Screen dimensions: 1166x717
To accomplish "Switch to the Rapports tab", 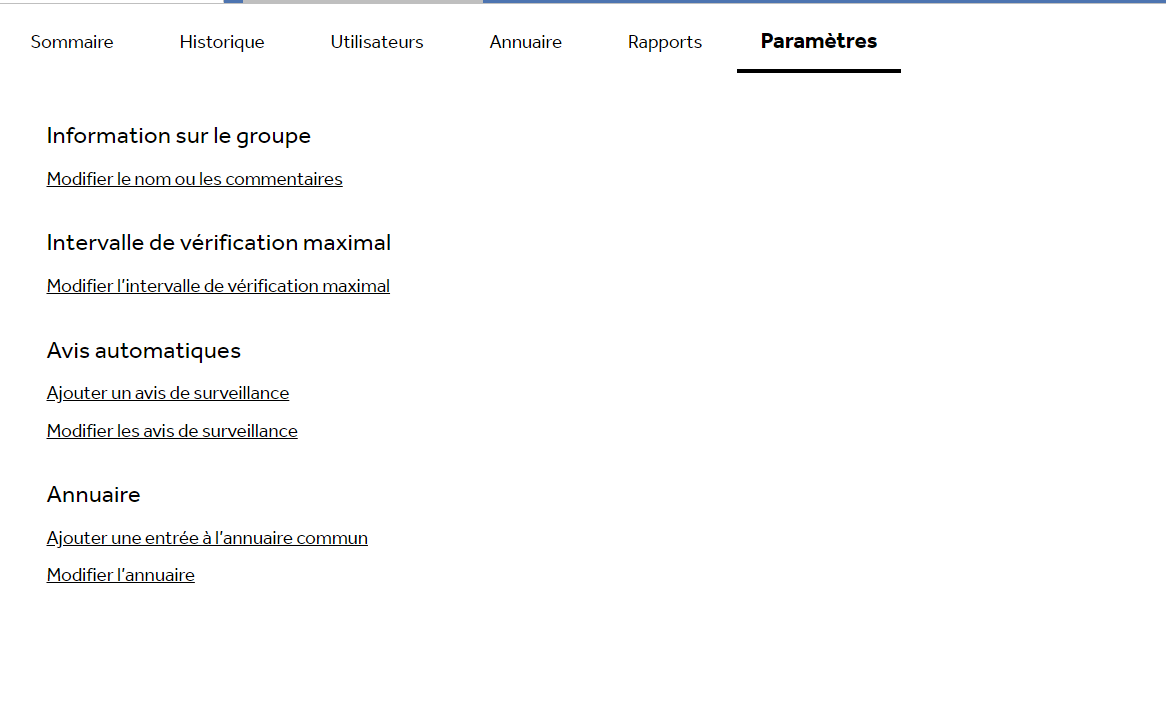I will pos(664,42).
